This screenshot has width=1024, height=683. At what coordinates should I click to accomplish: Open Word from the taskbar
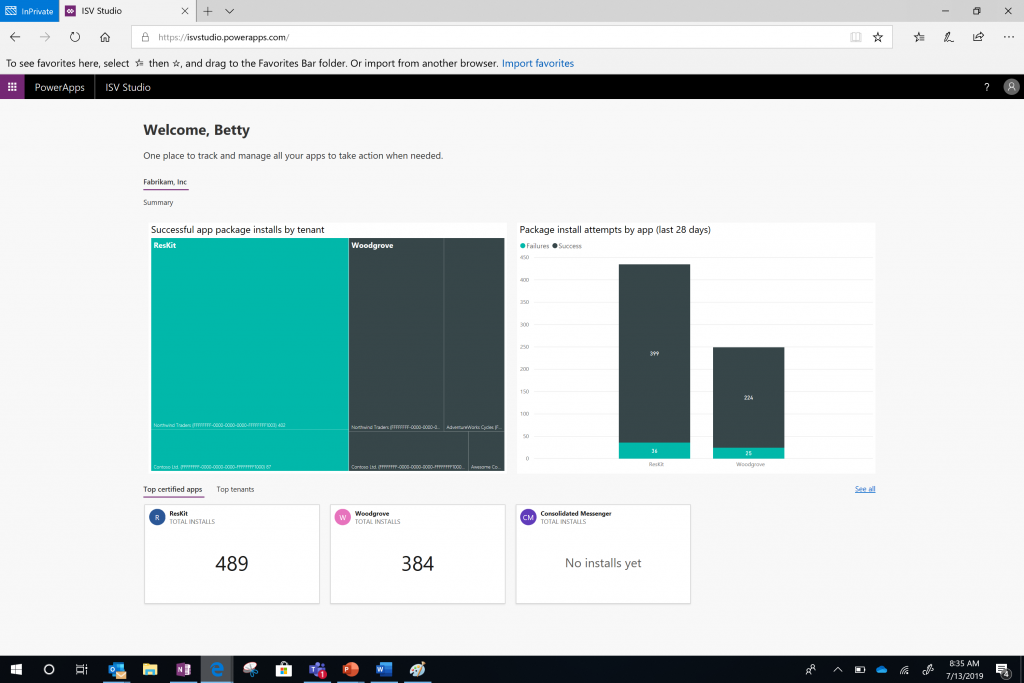tap(384, 669)
